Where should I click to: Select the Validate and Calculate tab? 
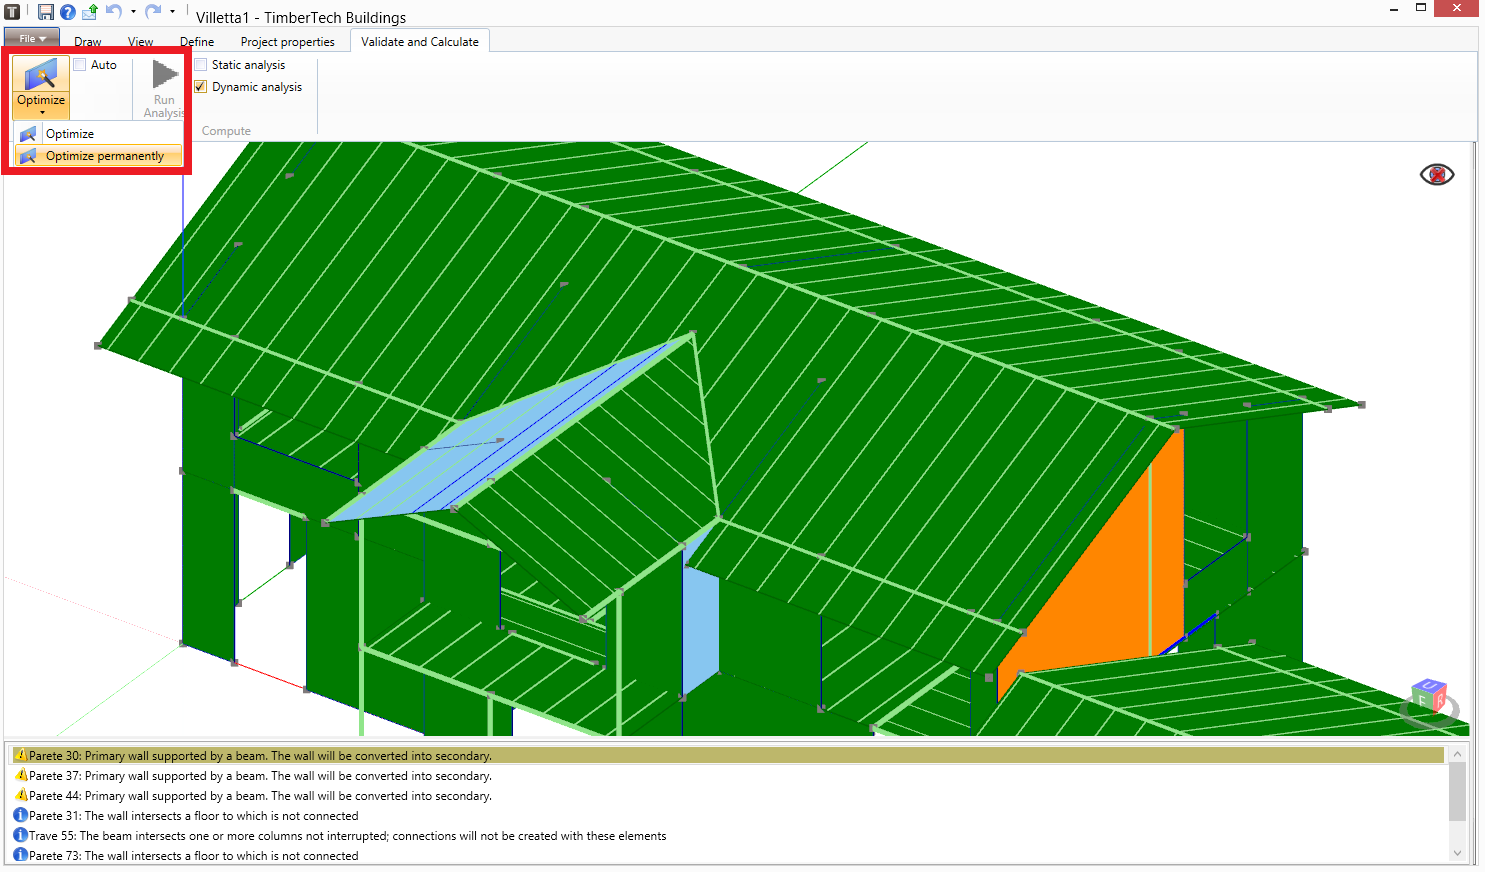pyautogui.click(x=420, y=42)
